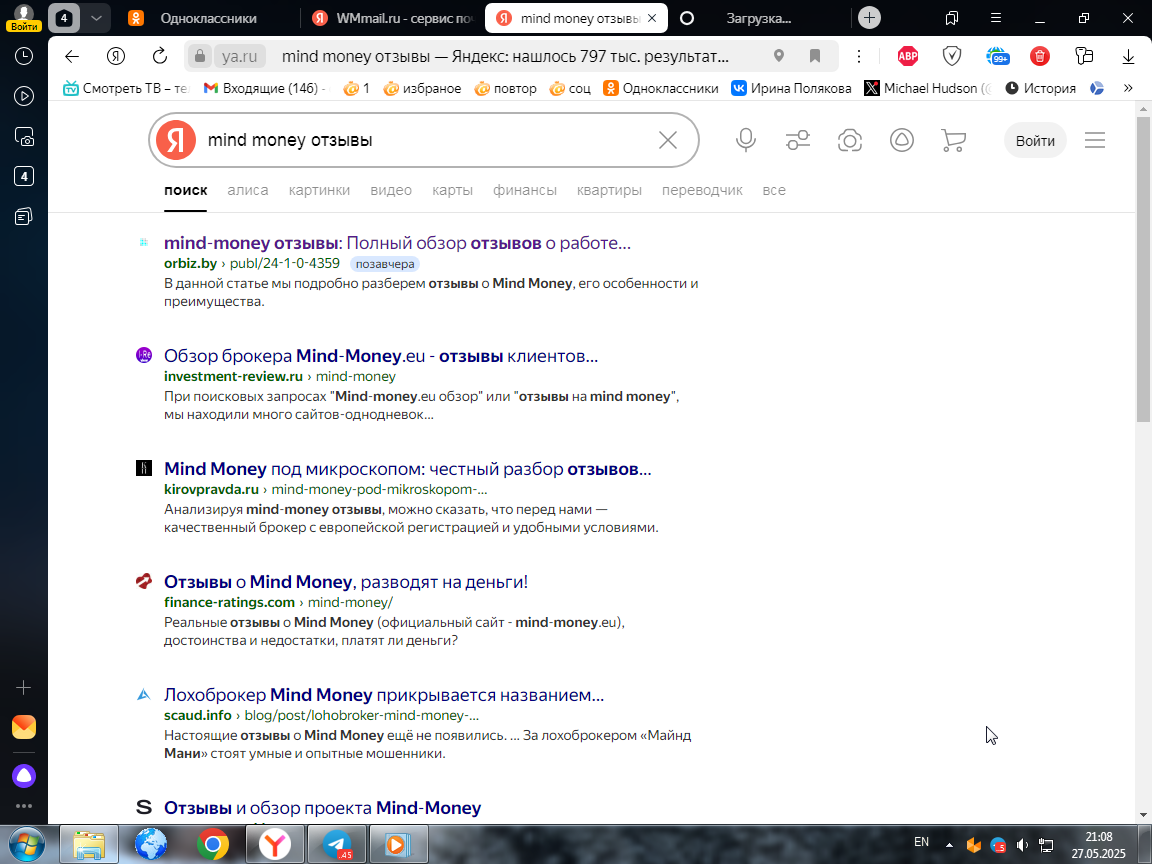
Task: Open video player icon in sidebar
Action: pos(24,96)
